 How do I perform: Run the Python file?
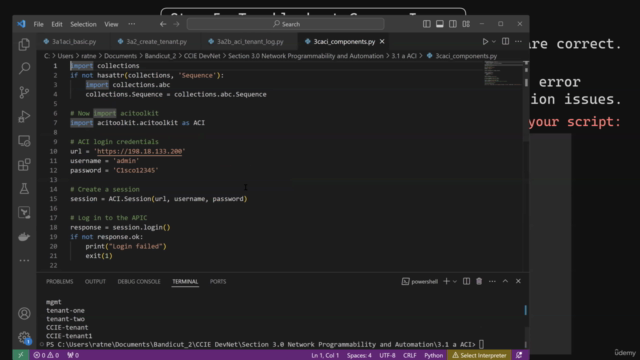coord(485,42)
